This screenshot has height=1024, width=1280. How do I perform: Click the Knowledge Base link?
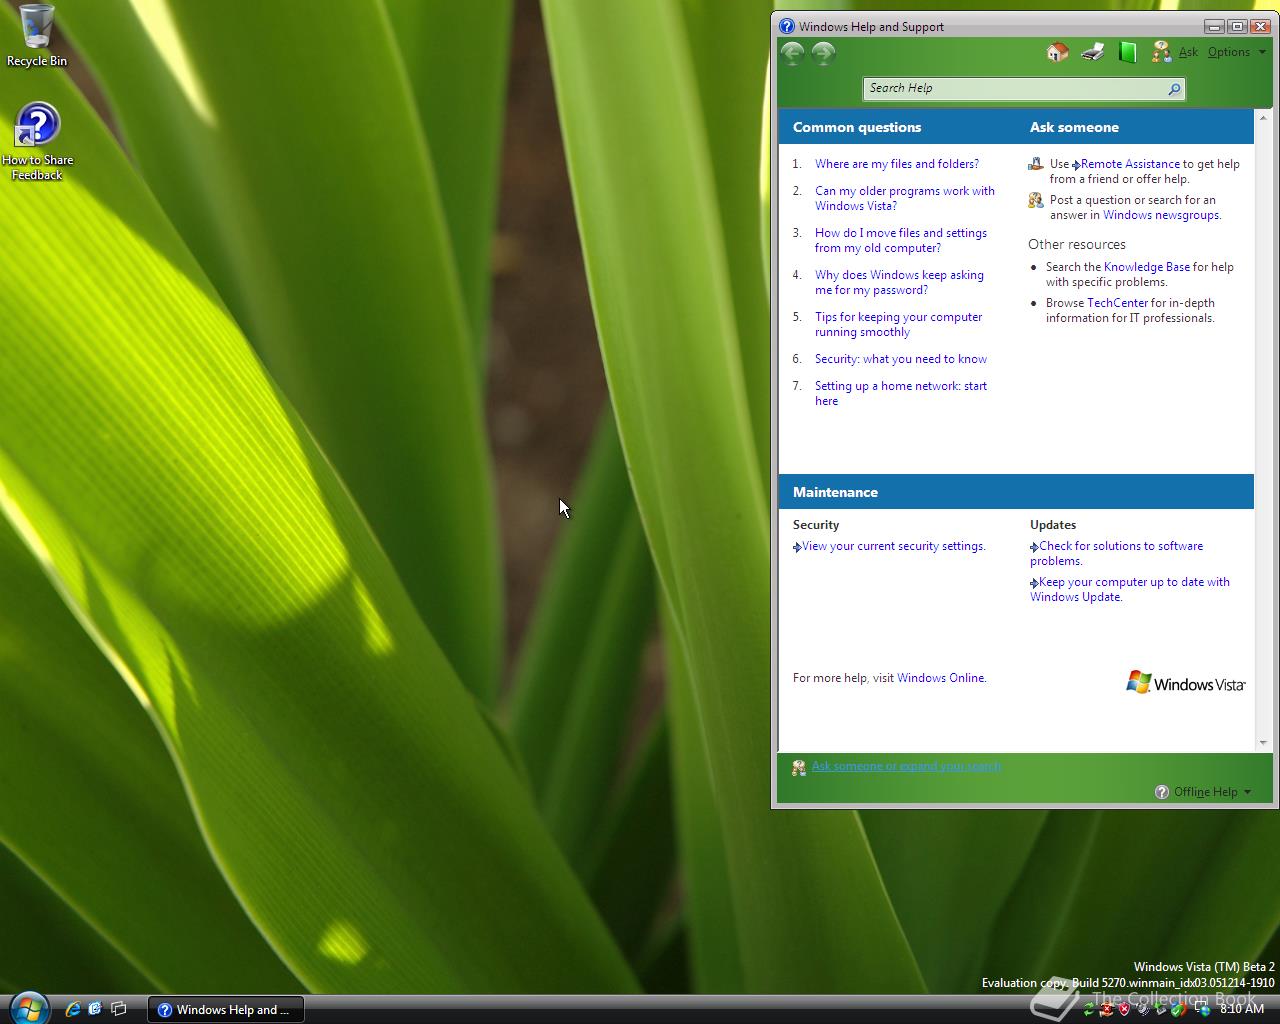pyautogui.click(x=1147, y=267)
